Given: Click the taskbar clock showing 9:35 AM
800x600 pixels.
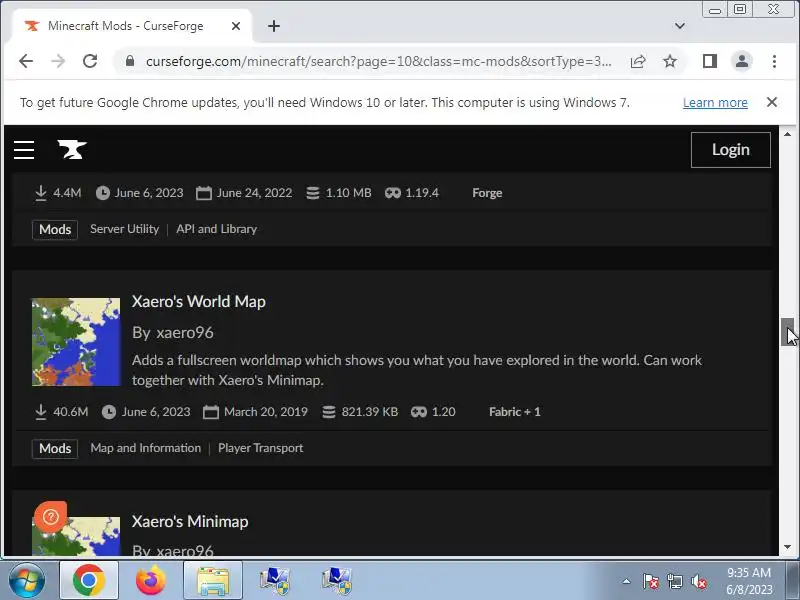Looking at the screenshot, I should 749,581.
